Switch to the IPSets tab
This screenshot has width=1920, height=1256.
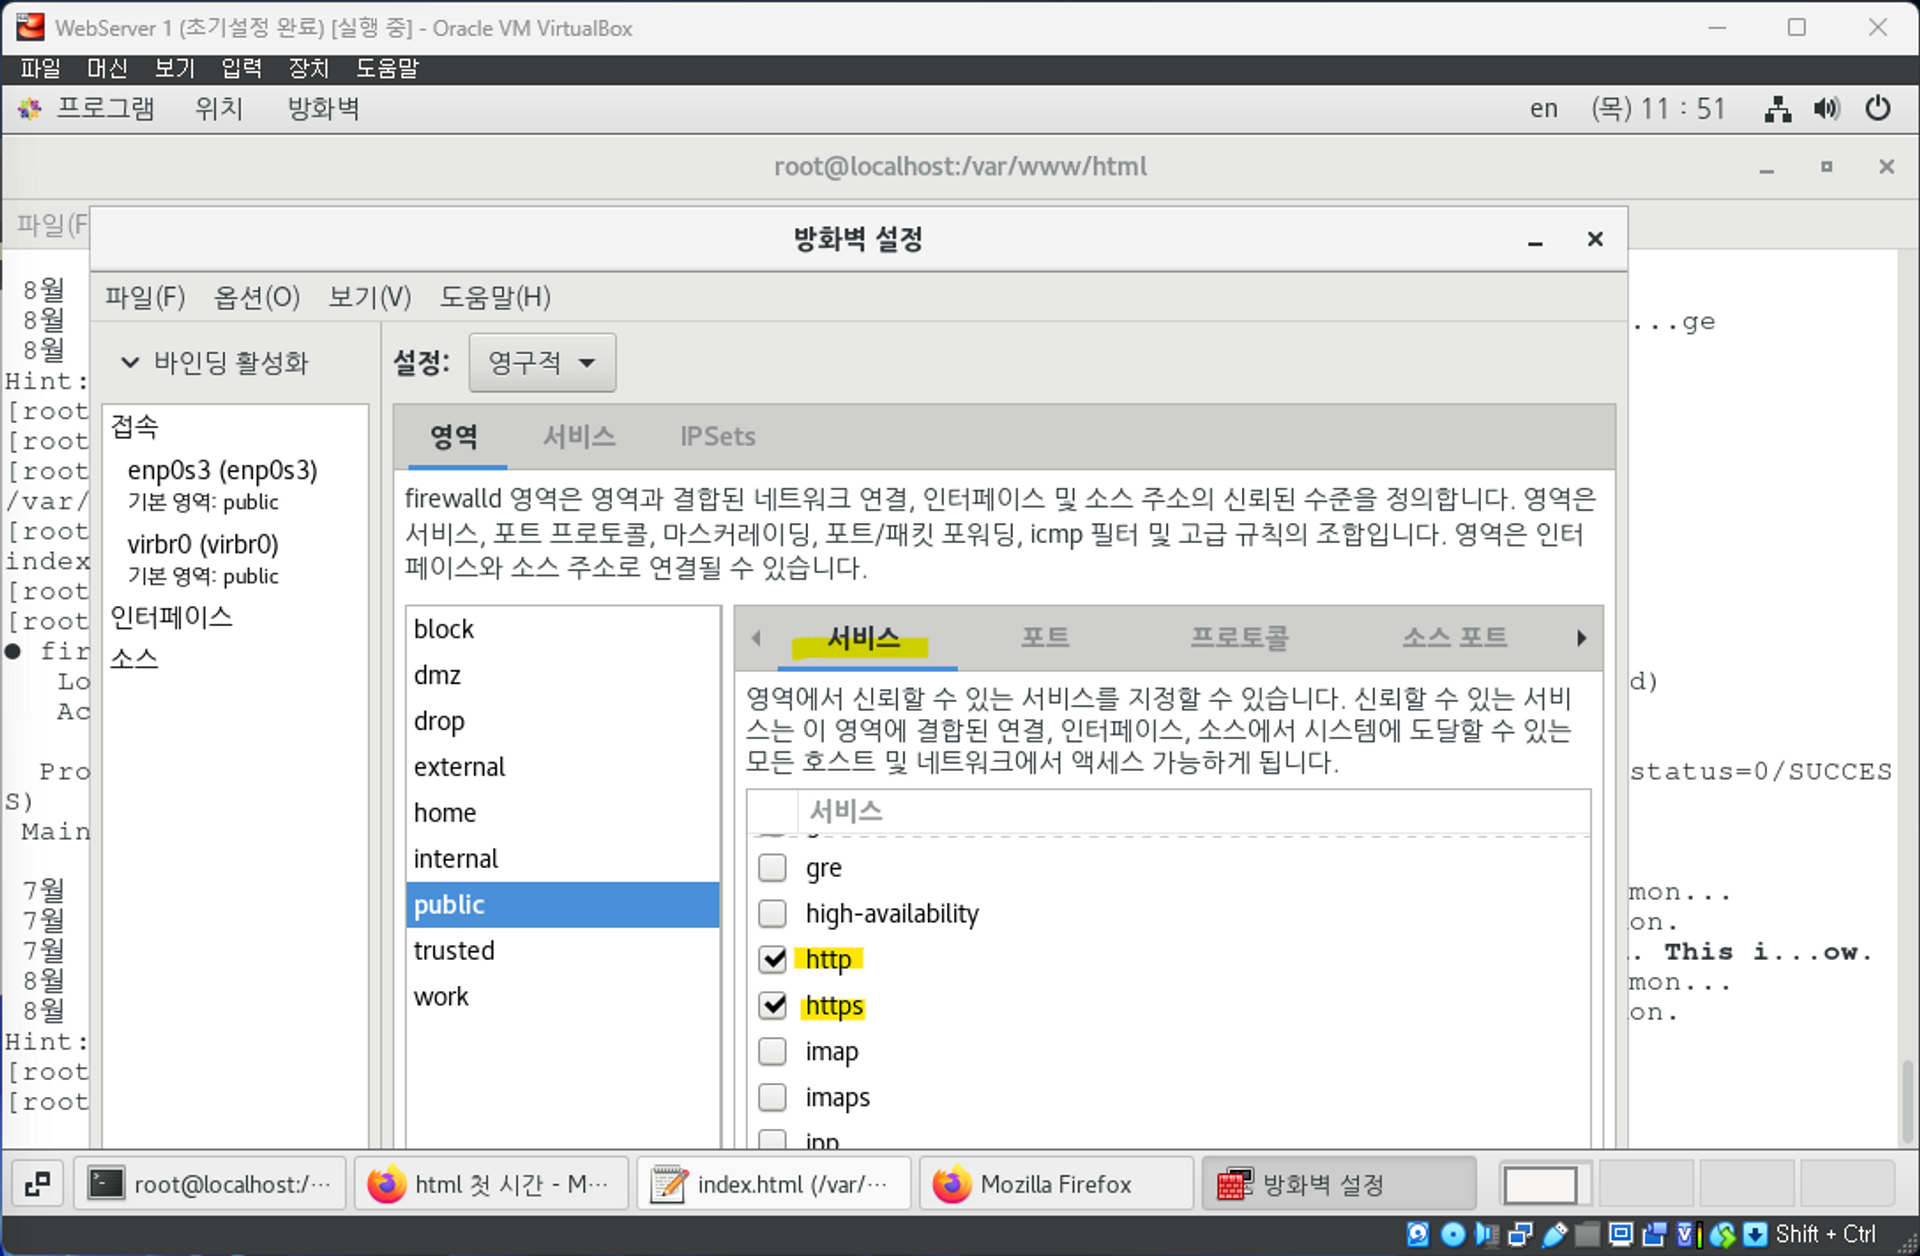(x=717, y=437)
